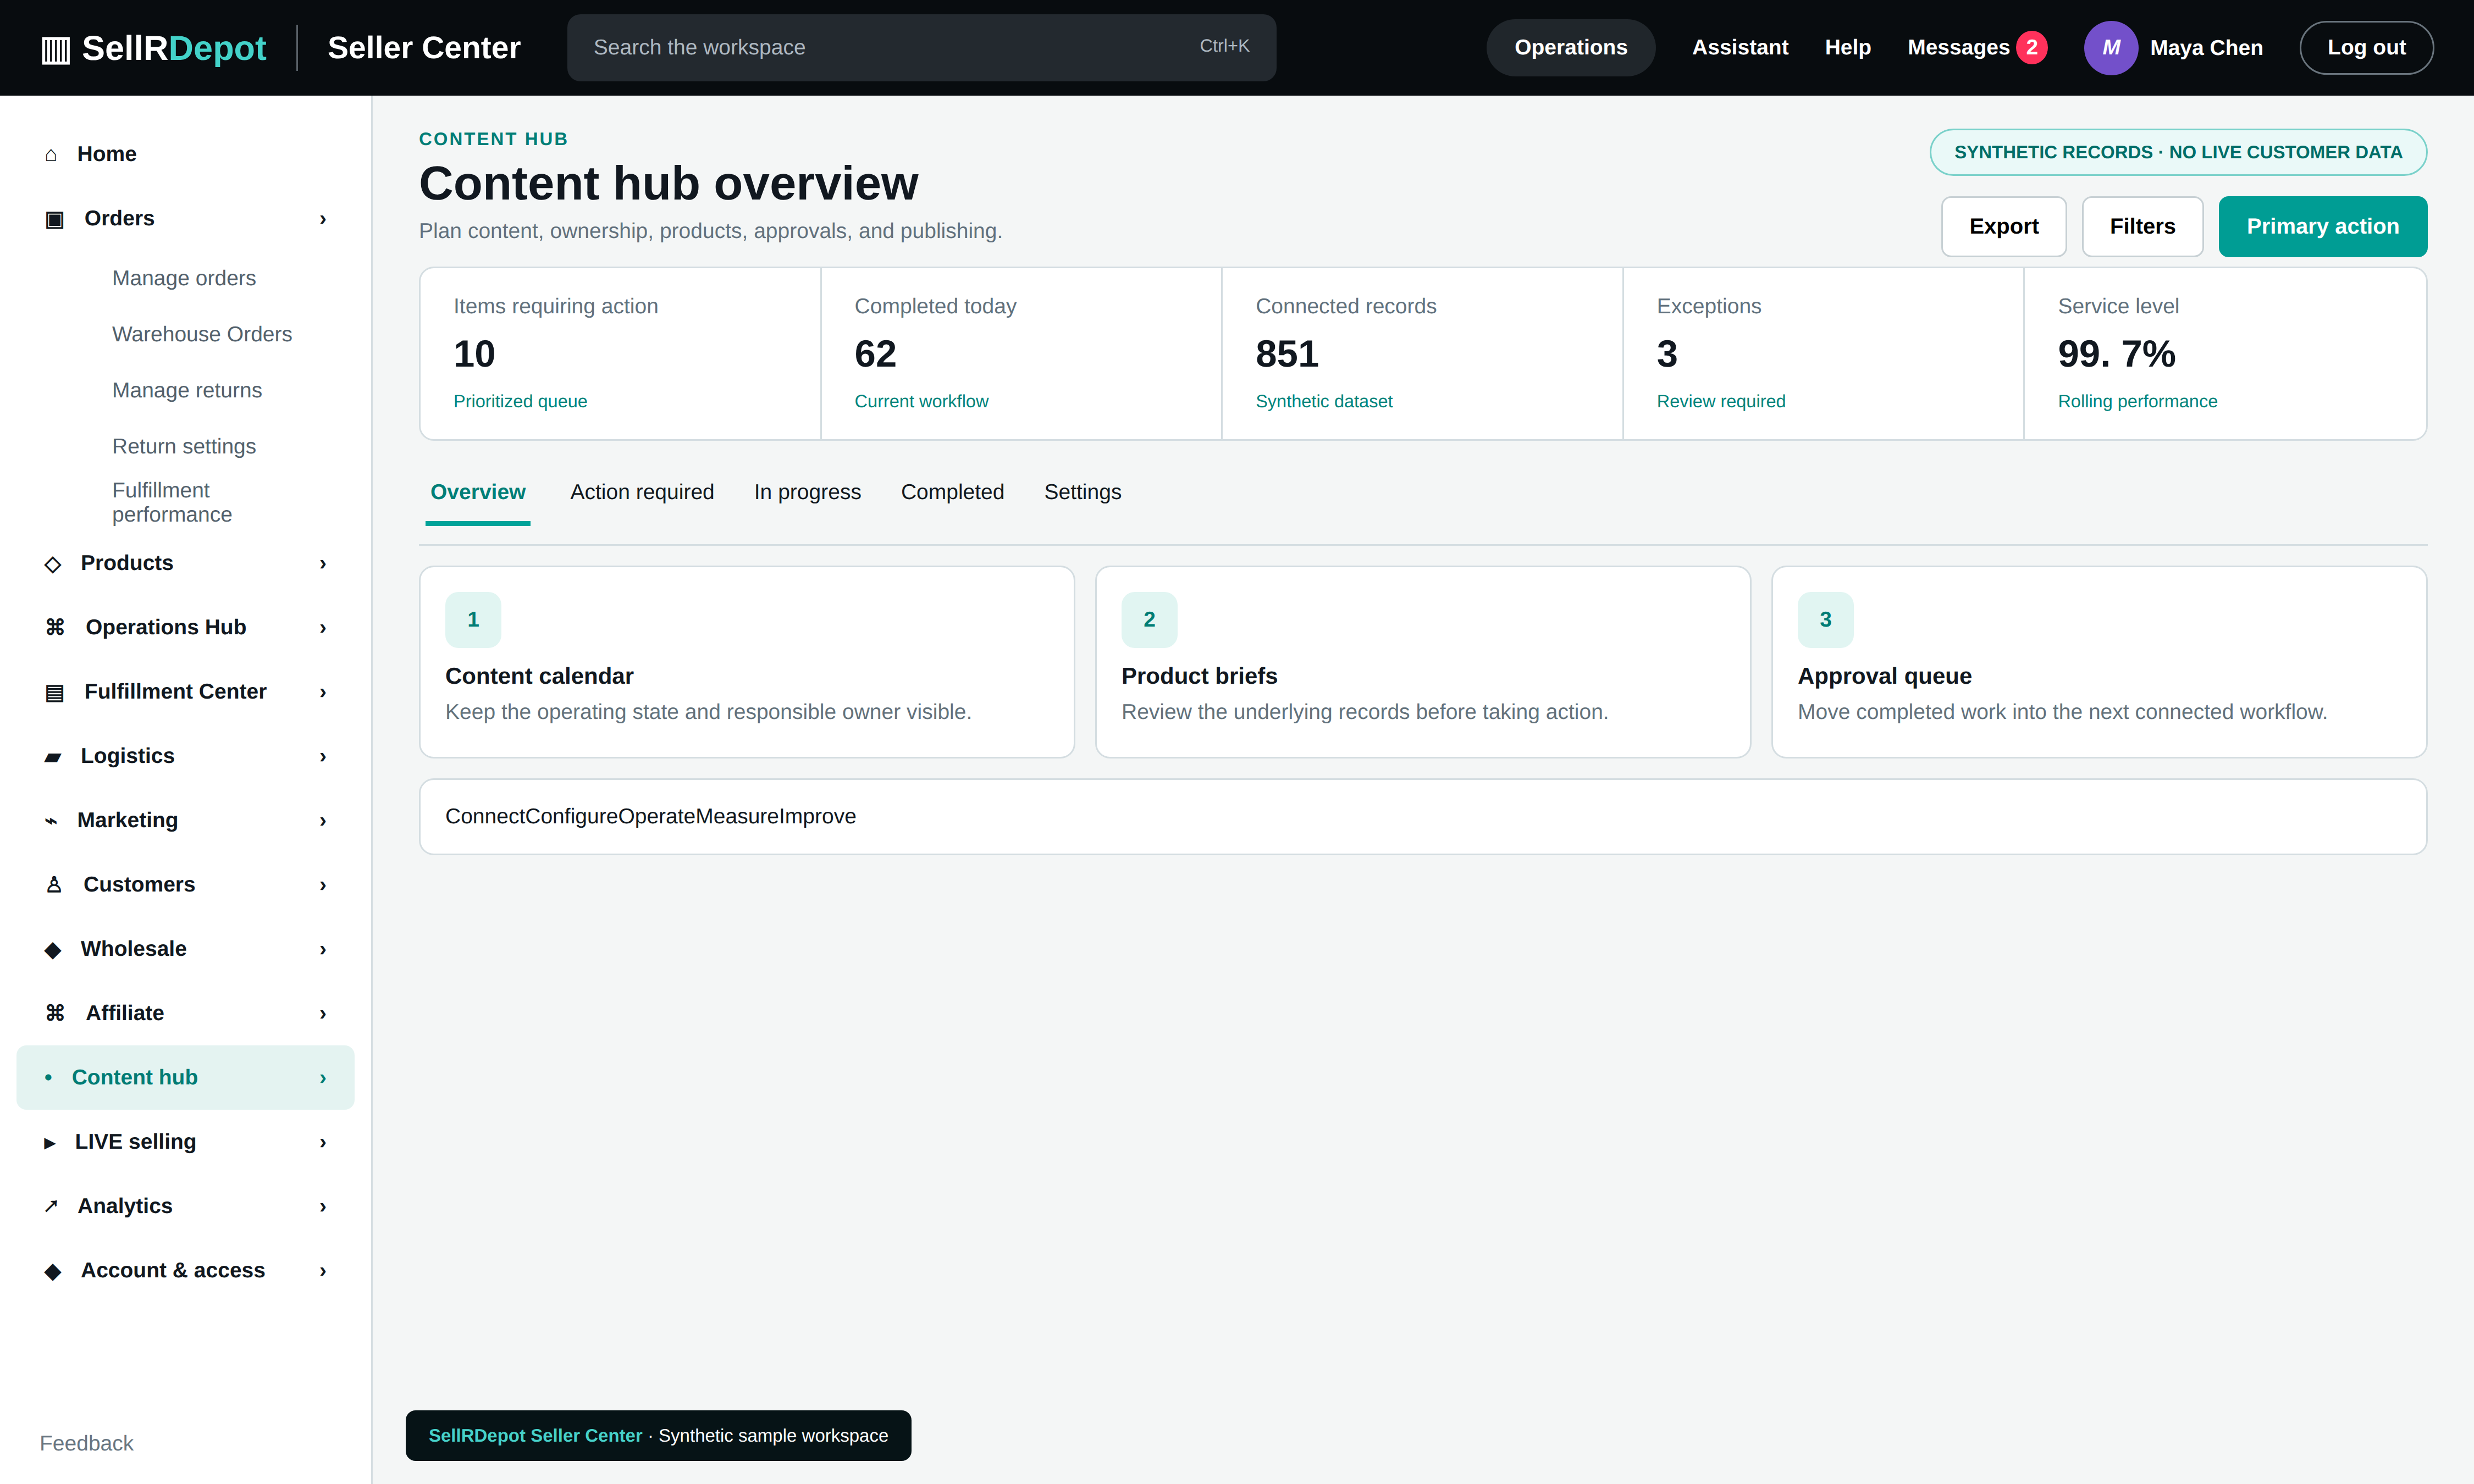2474x1484 pixels.
Task: Click the Export button
Action: coord(2003,227)
